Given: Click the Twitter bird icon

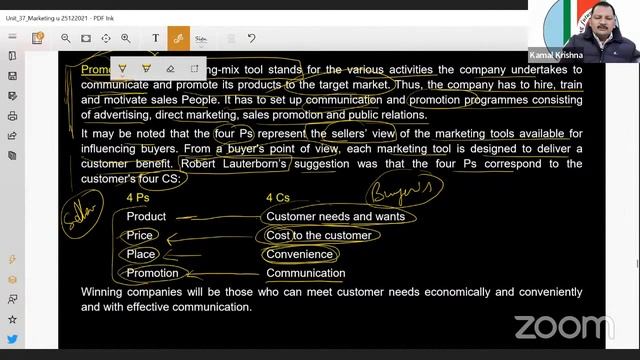Looking at the screenshot, I should point(12,339).
